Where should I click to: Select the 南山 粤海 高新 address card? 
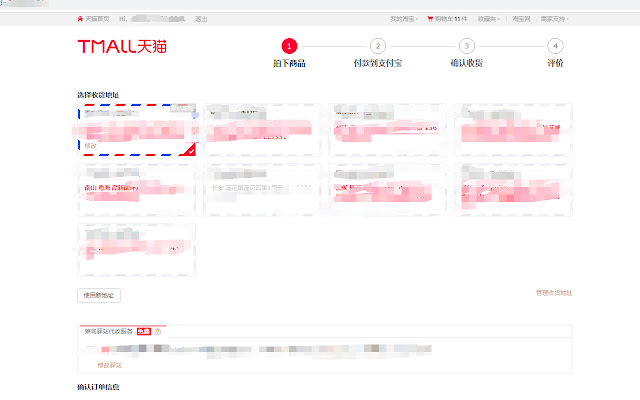(136, 190)
